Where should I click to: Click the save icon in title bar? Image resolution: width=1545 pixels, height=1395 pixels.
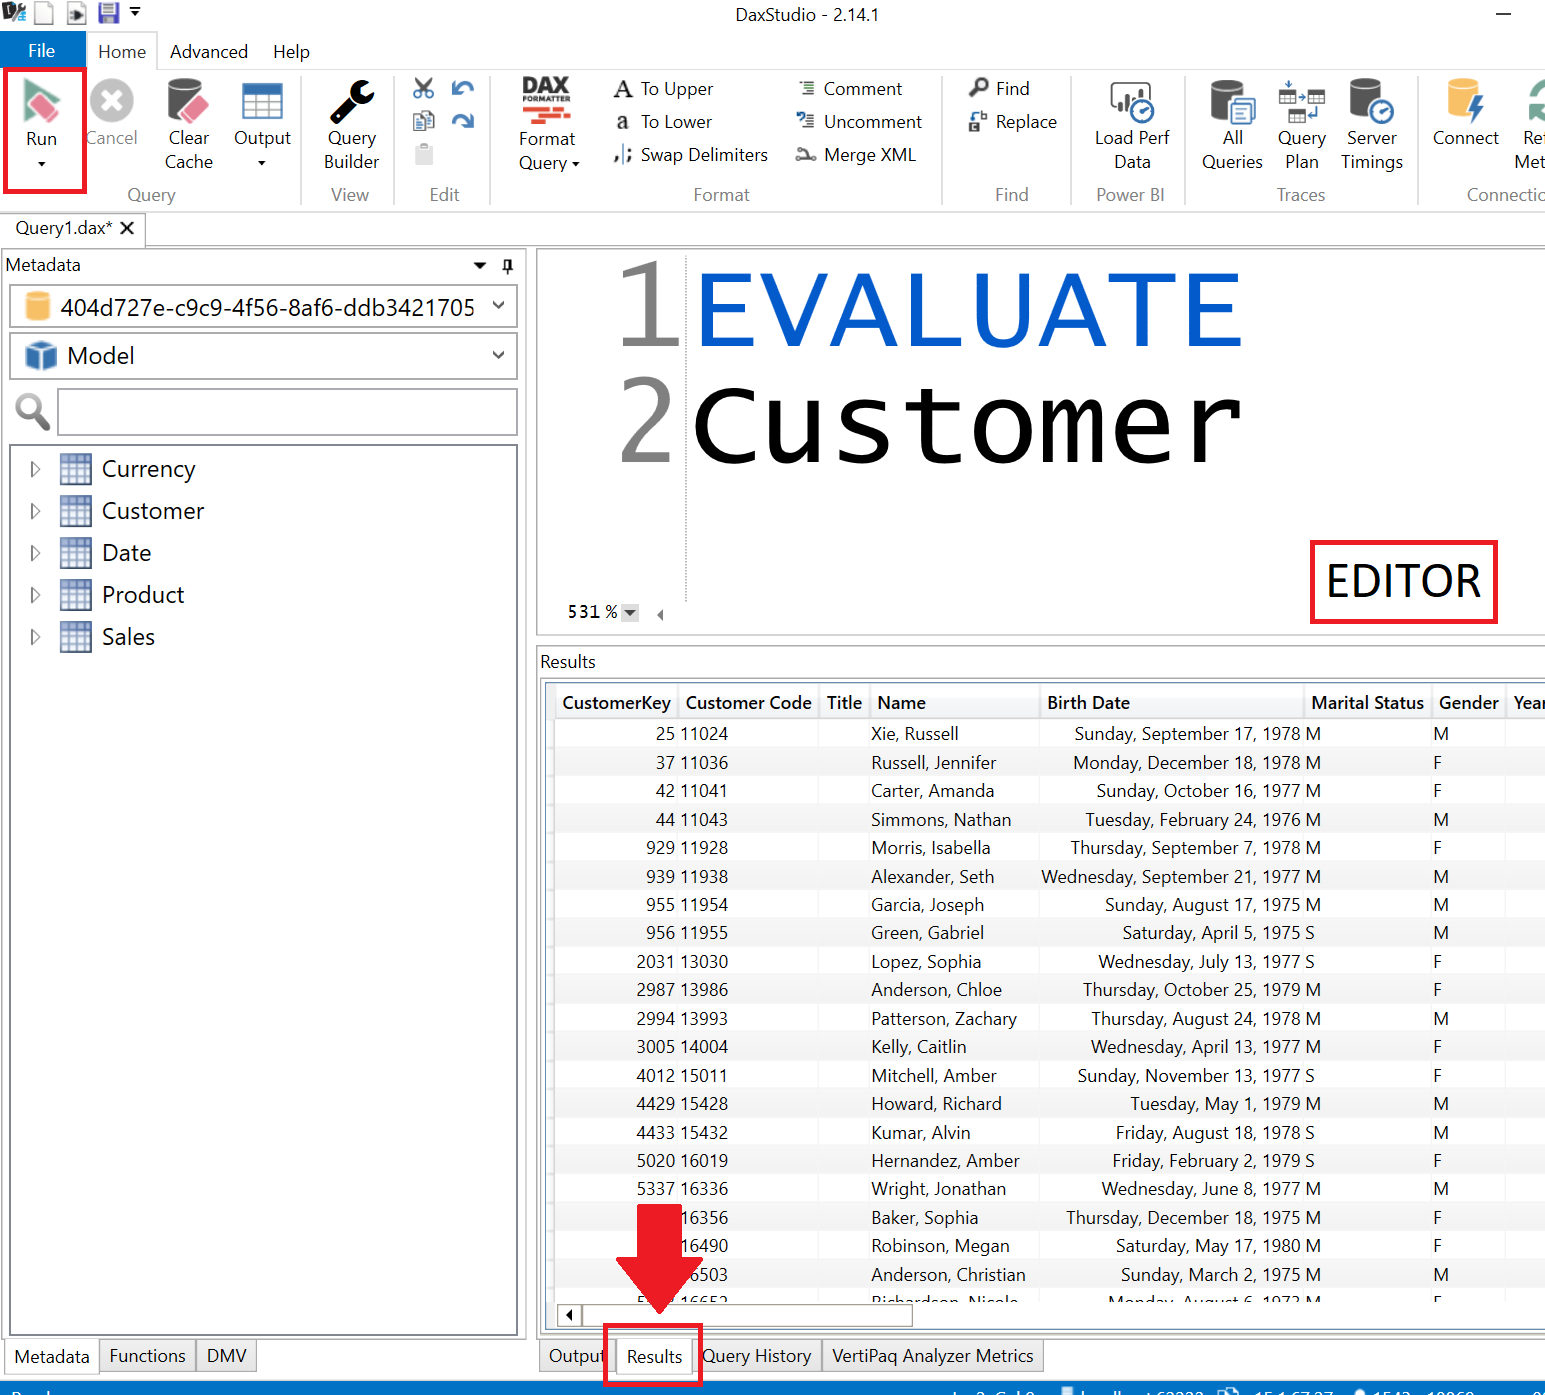pos(108,13)
